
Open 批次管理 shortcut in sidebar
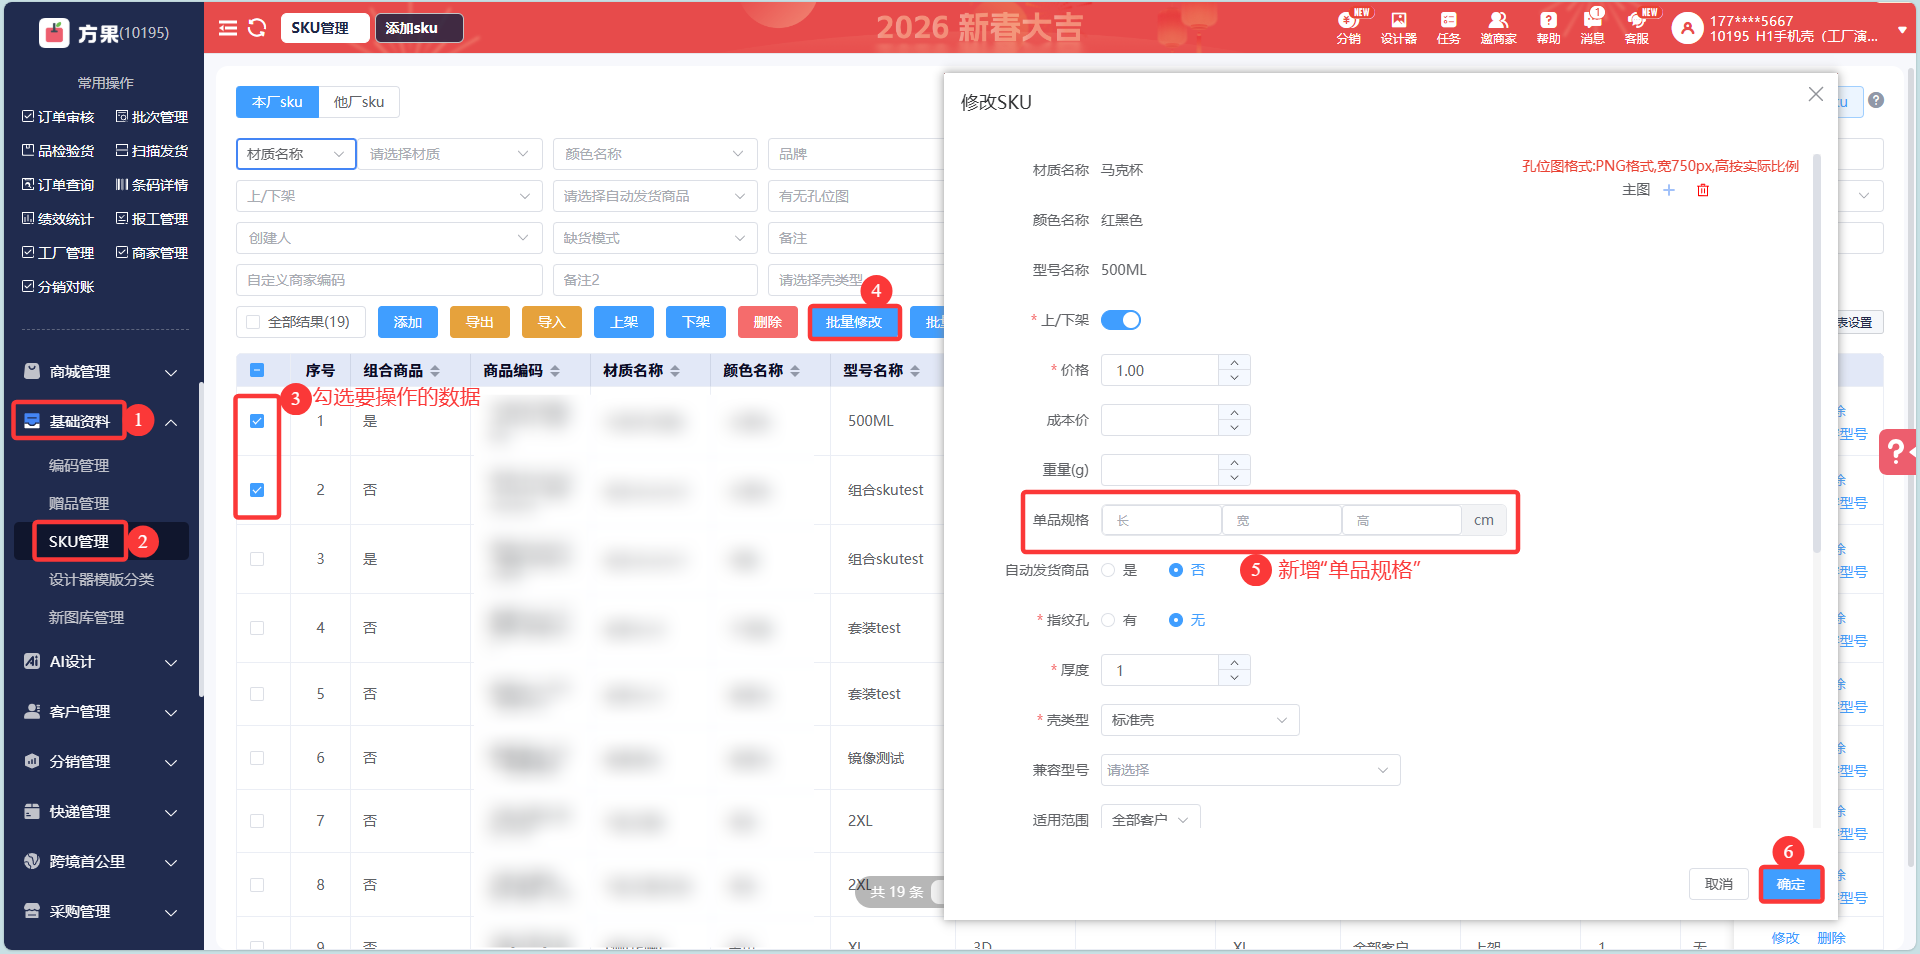click(152, 117)
